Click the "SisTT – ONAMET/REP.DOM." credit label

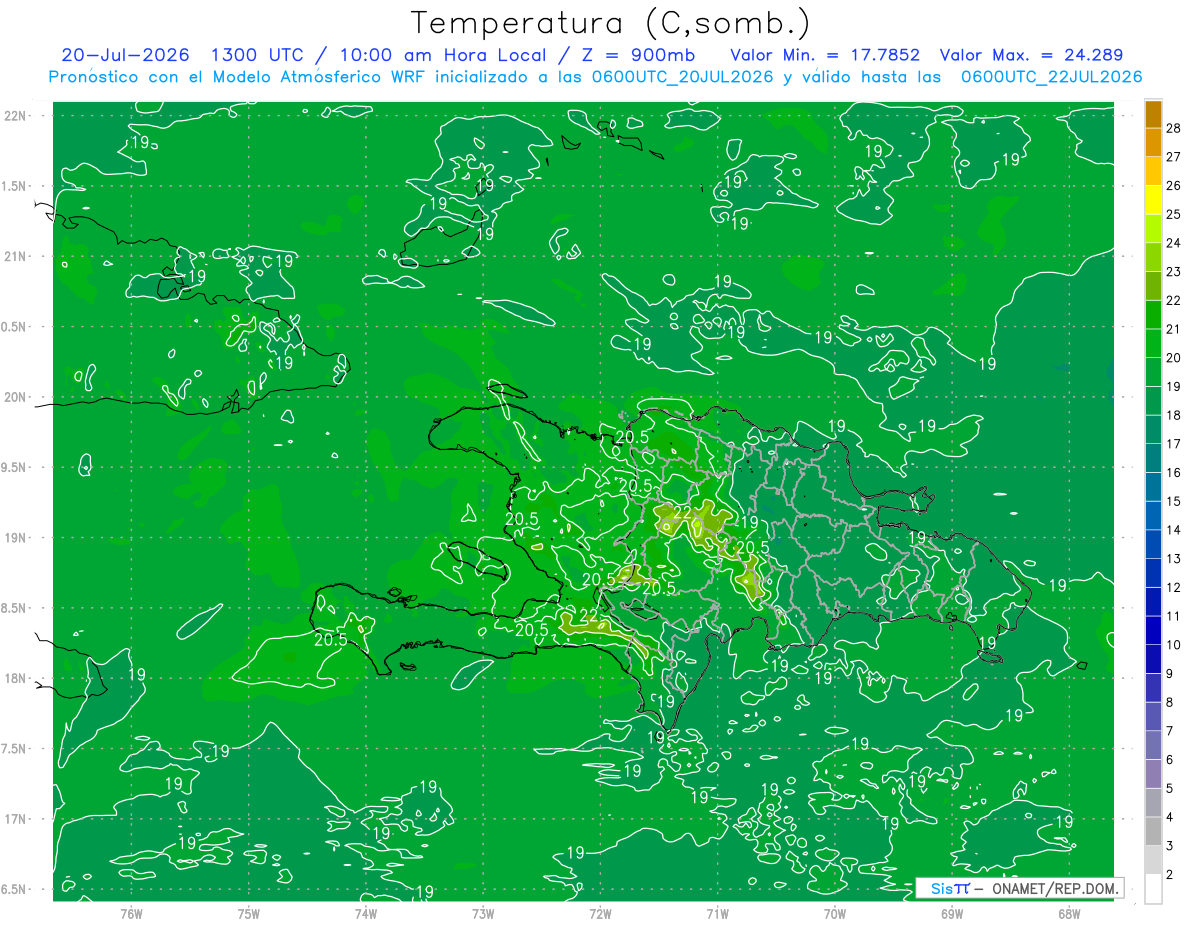coord(1019,888)
